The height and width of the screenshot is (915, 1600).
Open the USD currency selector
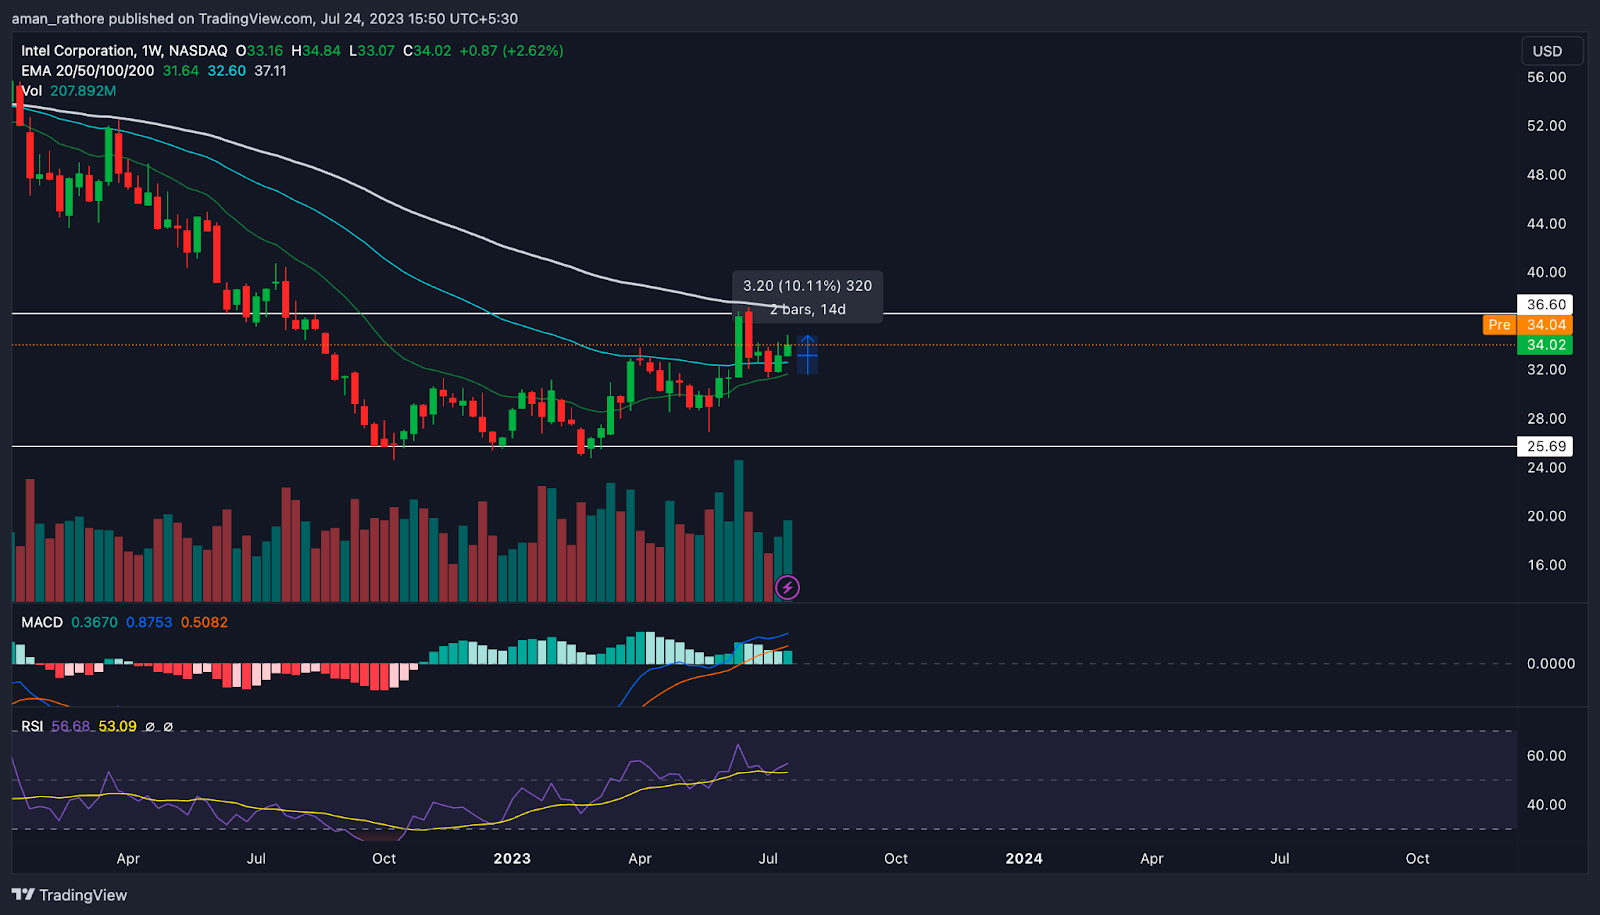point(1552,51)
